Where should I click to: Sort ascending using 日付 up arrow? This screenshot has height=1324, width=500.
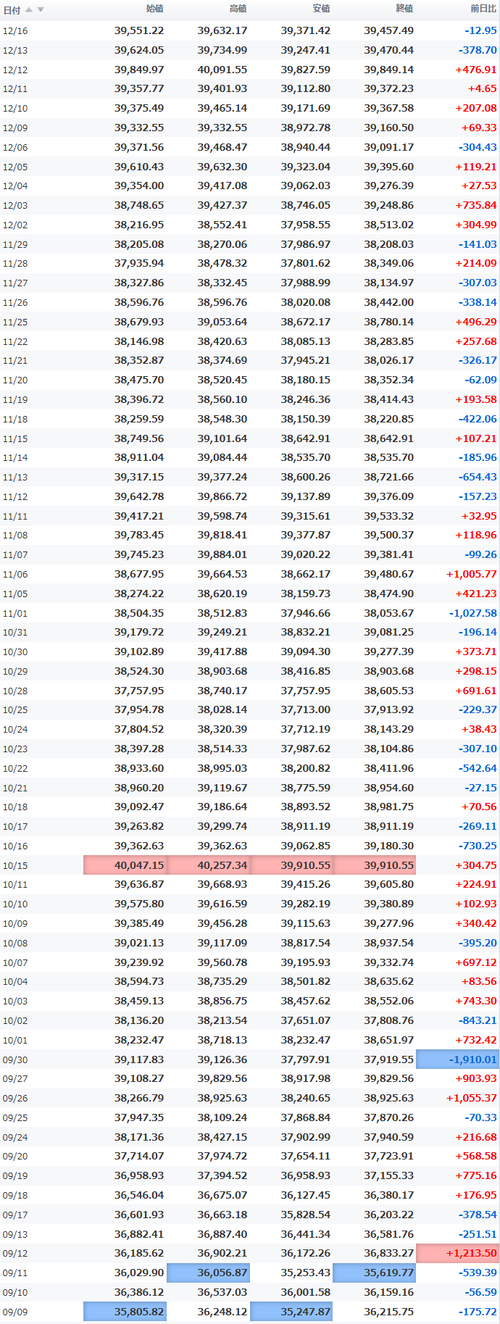coord(28,9)
